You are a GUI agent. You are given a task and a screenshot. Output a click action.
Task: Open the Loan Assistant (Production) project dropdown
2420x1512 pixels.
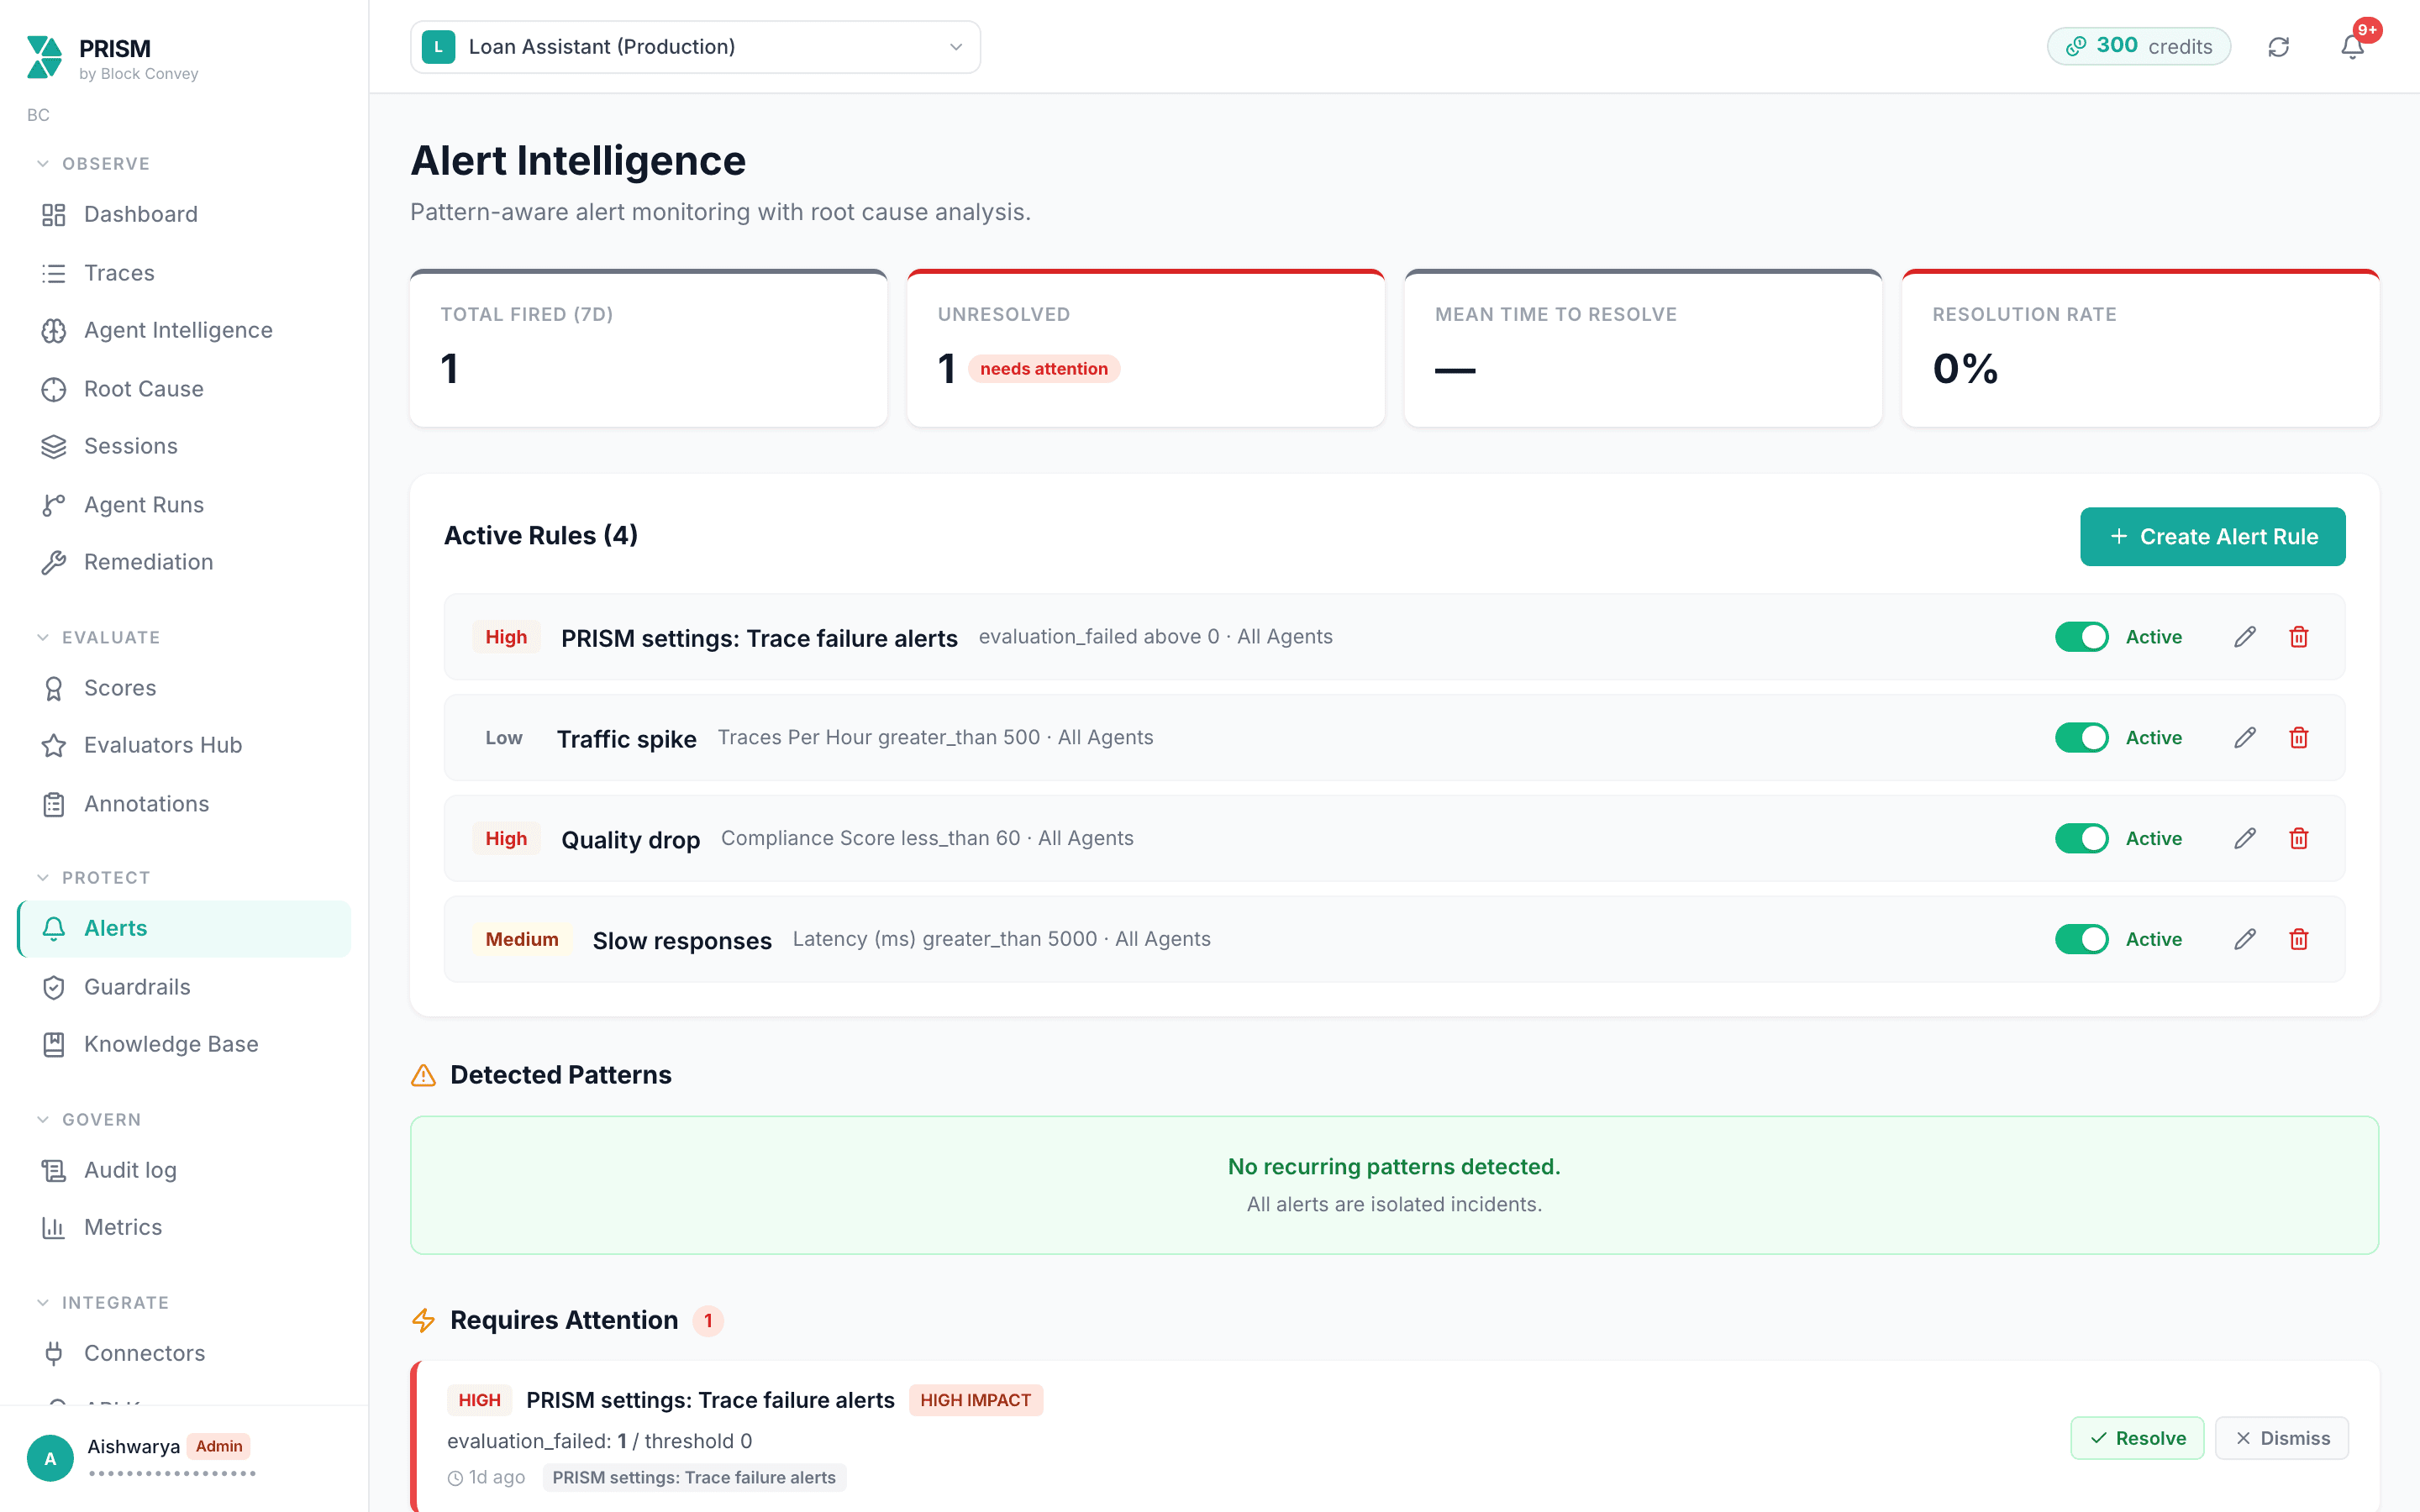click(x=695, y=47)
